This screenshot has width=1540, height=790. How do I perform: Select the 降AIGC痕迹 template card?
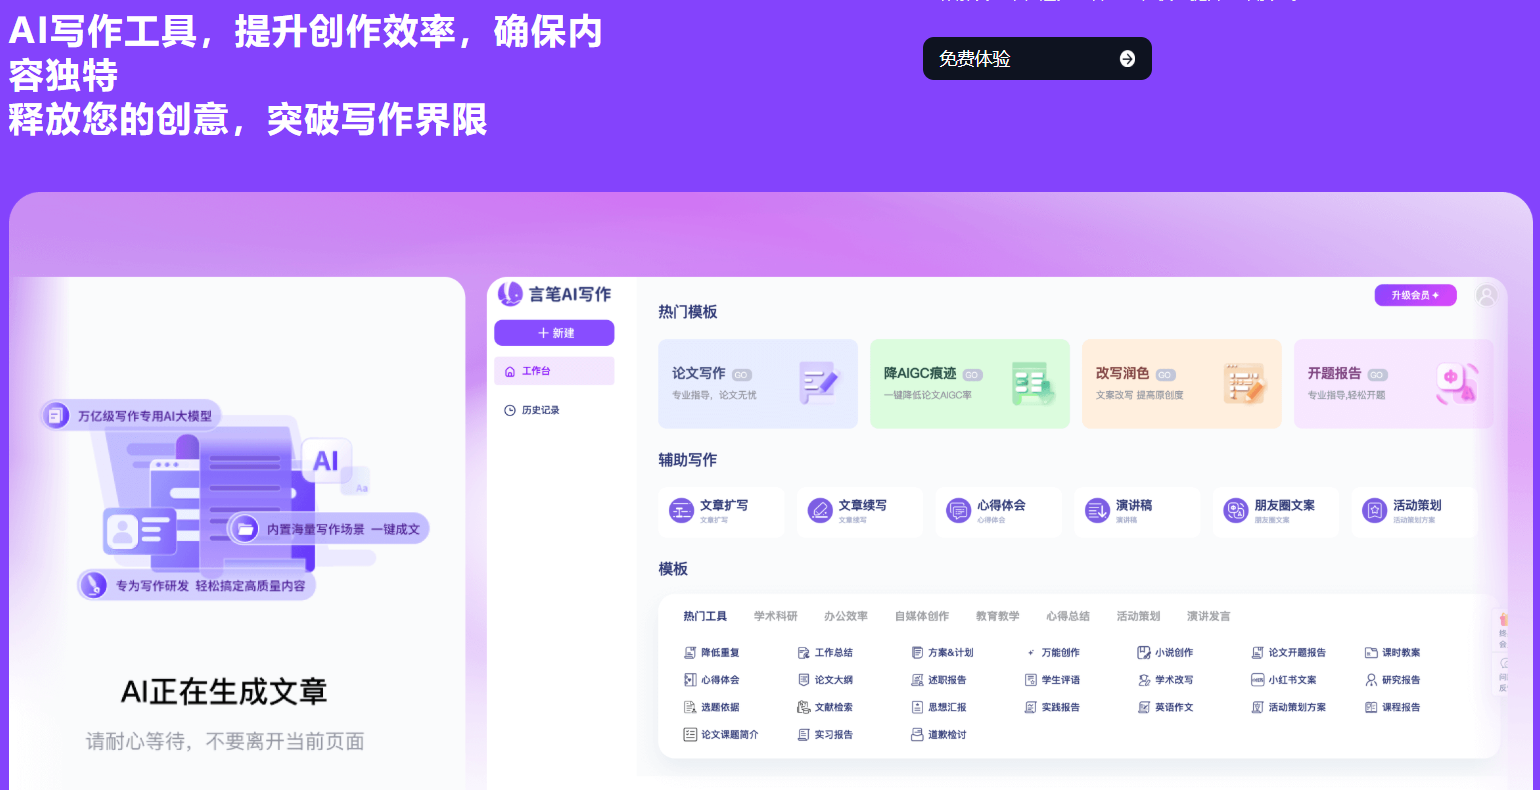969,384
